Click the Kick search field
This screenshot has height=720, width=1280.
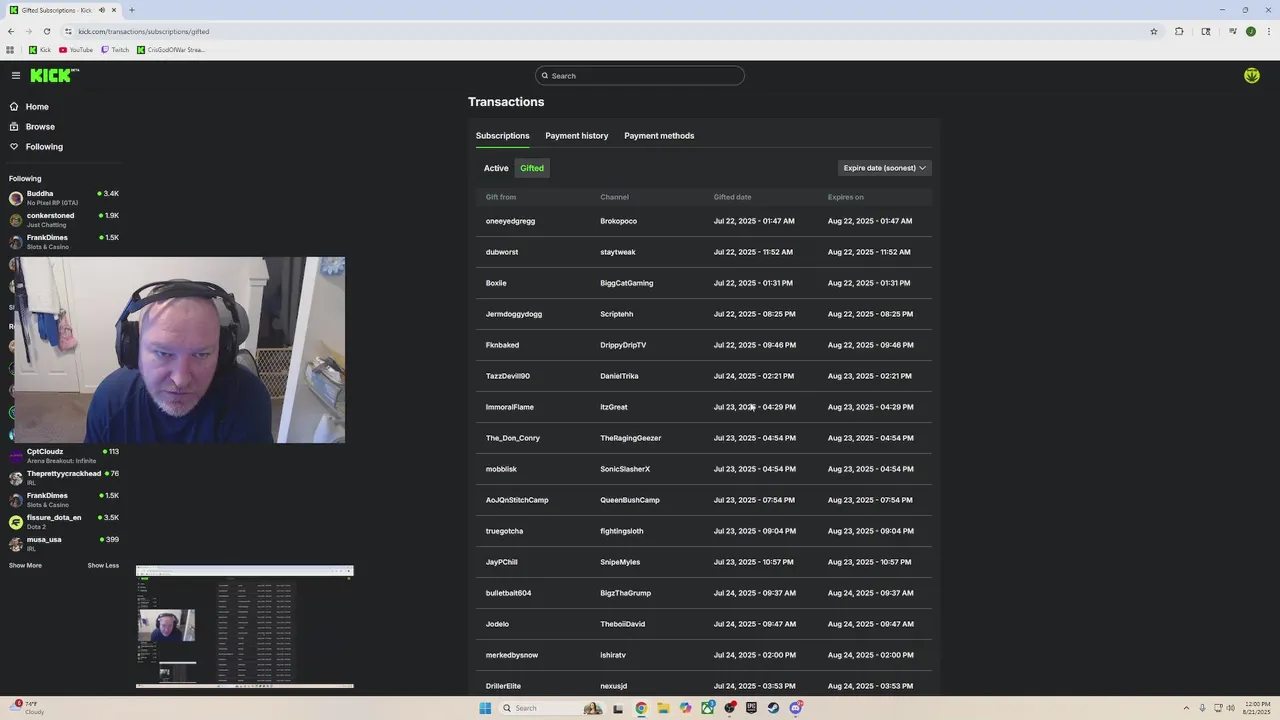(x=640, y=75)
